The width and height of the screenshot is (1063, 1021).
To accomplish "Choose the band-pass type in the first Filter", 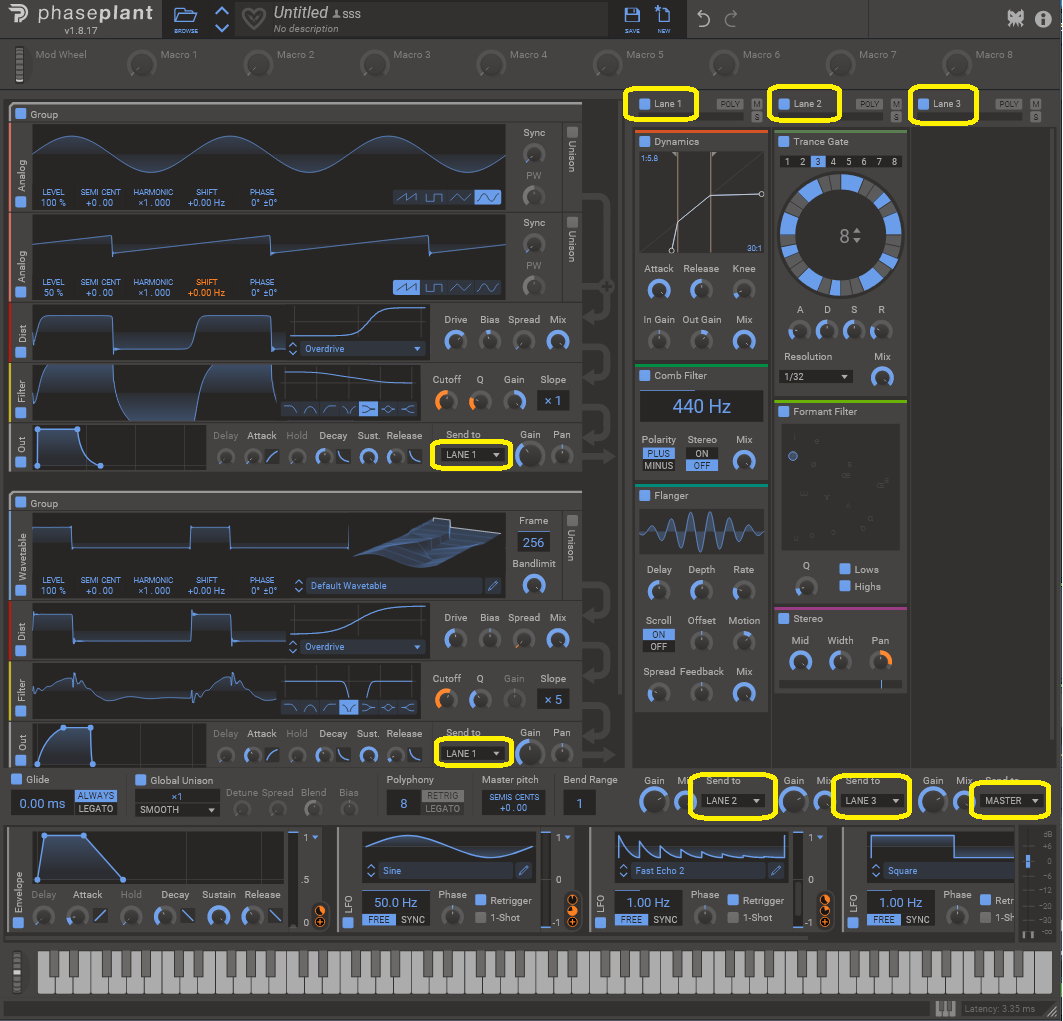I will pos(310,409).
